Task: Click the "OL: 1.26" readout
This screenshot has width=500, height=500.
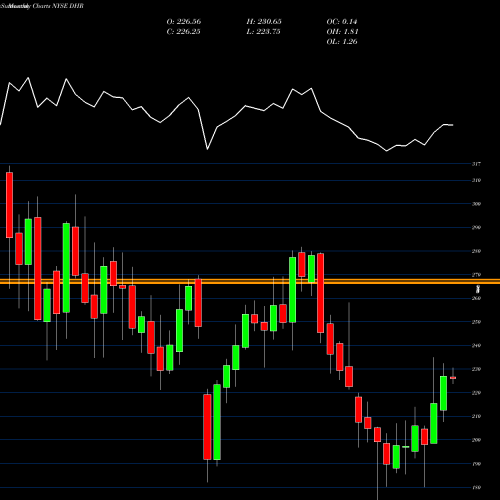Action: point(342,42)
